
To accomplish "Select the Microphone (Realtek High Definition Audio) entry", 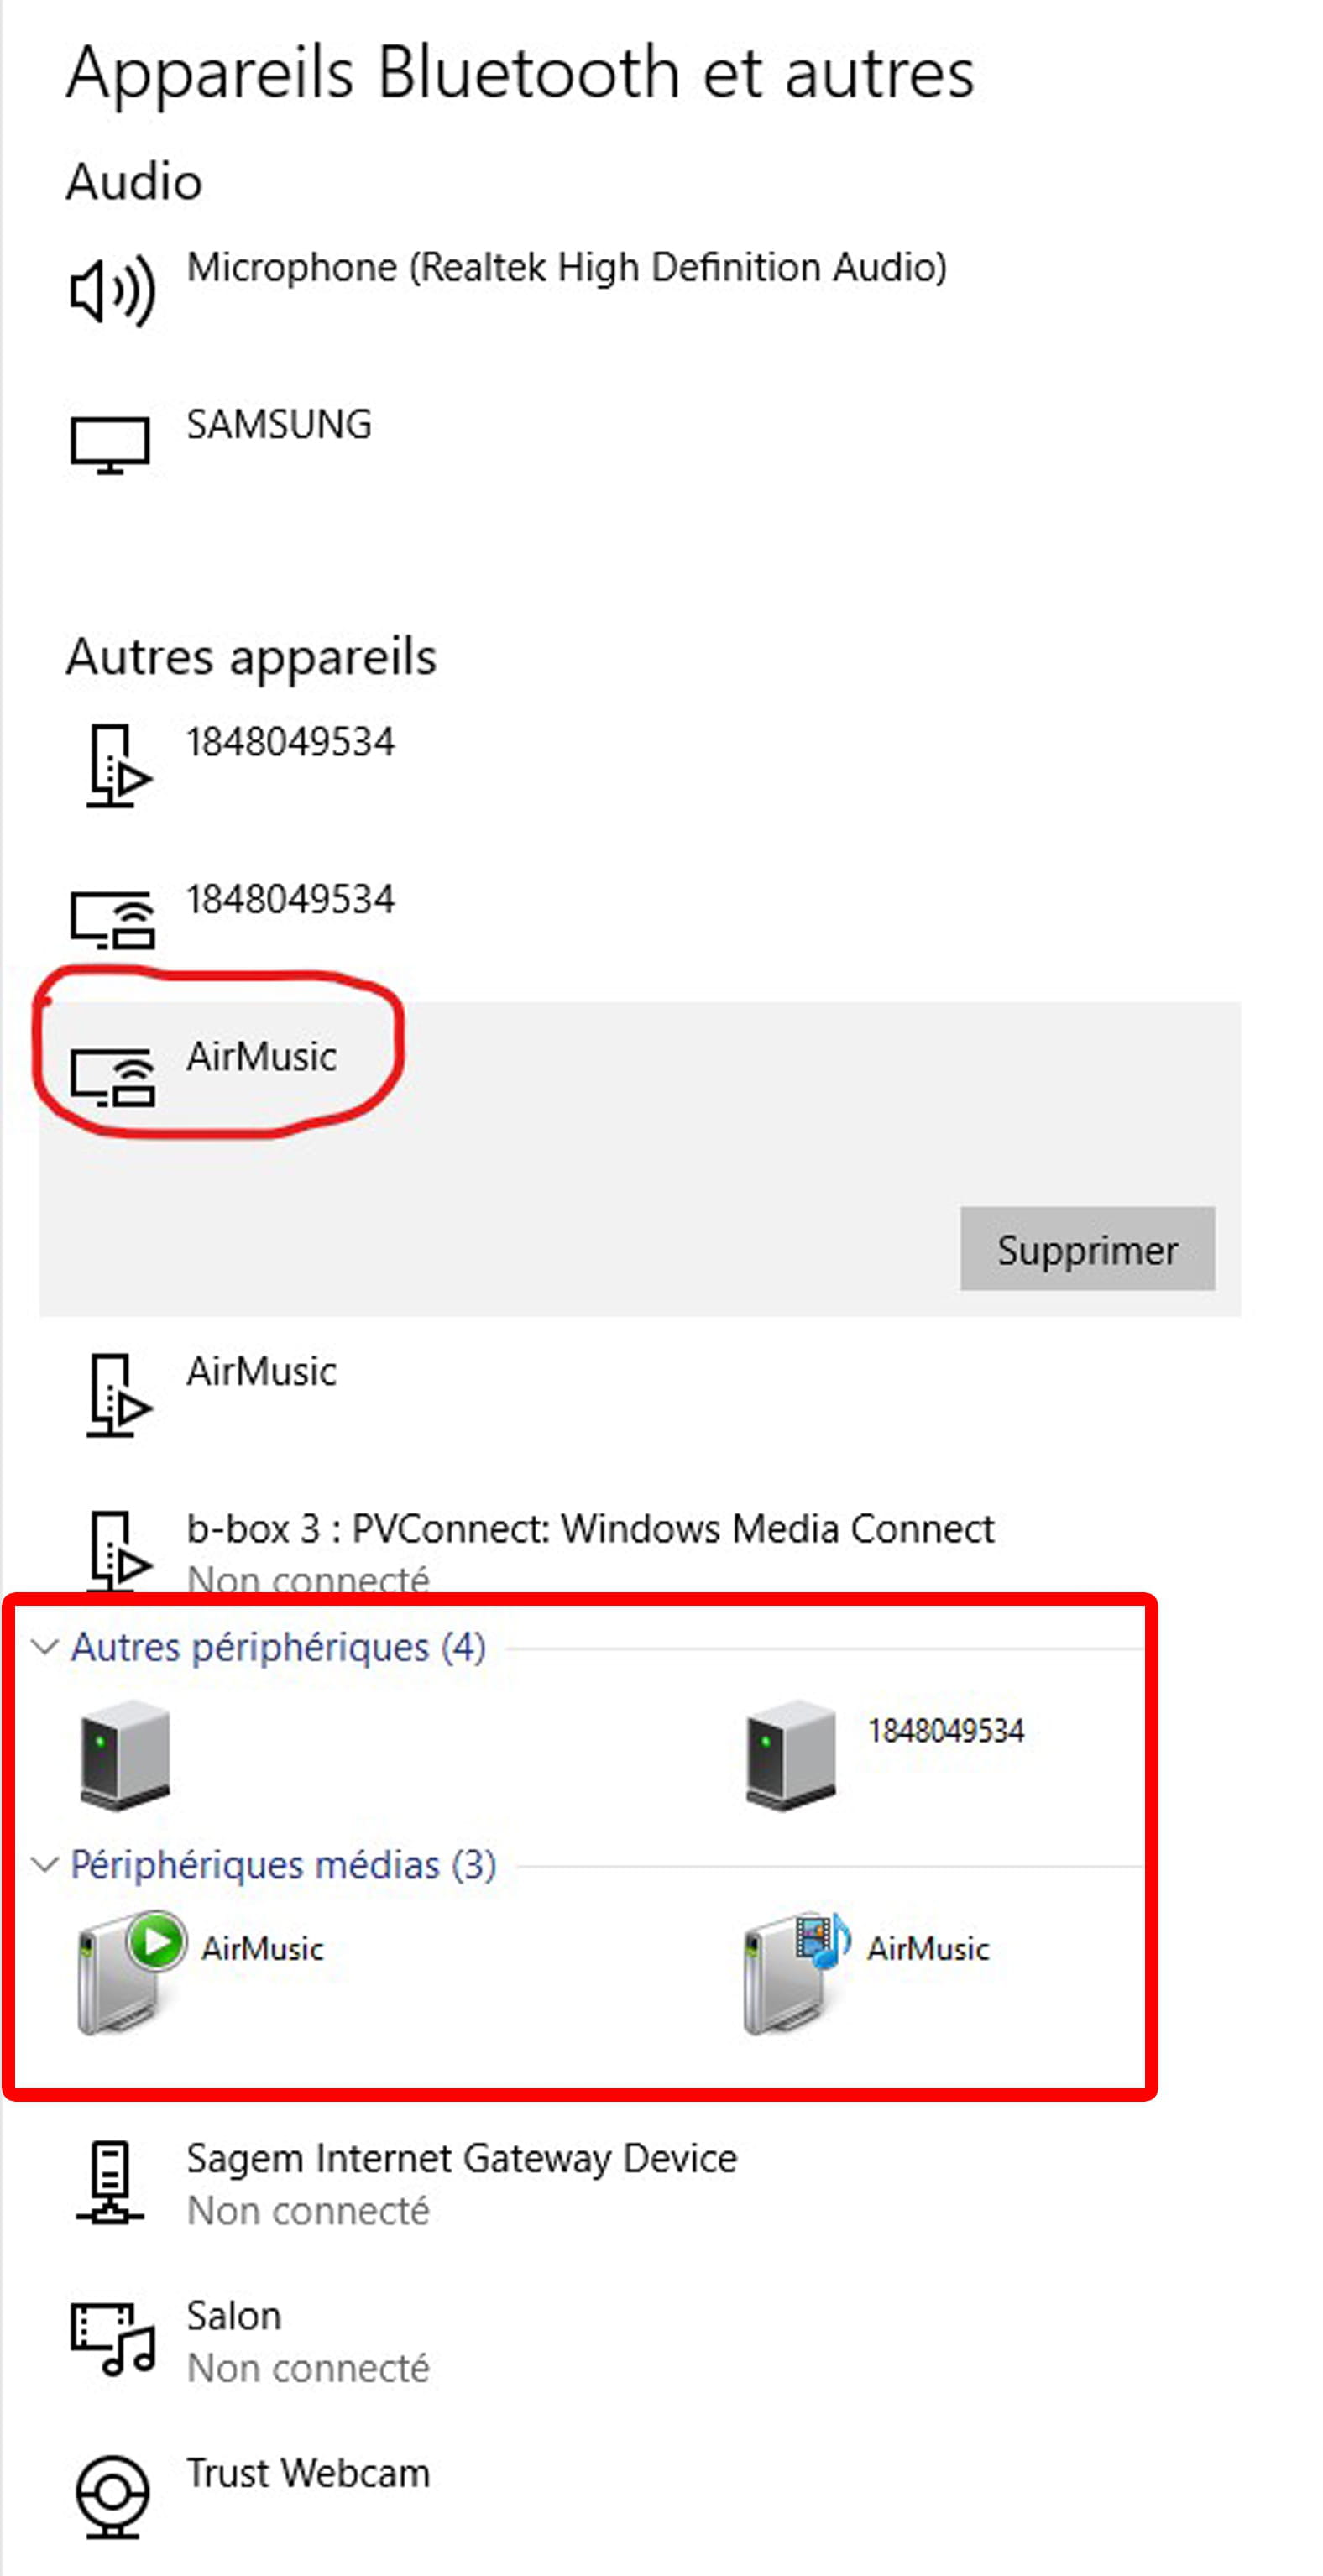I will click(640, 291).
